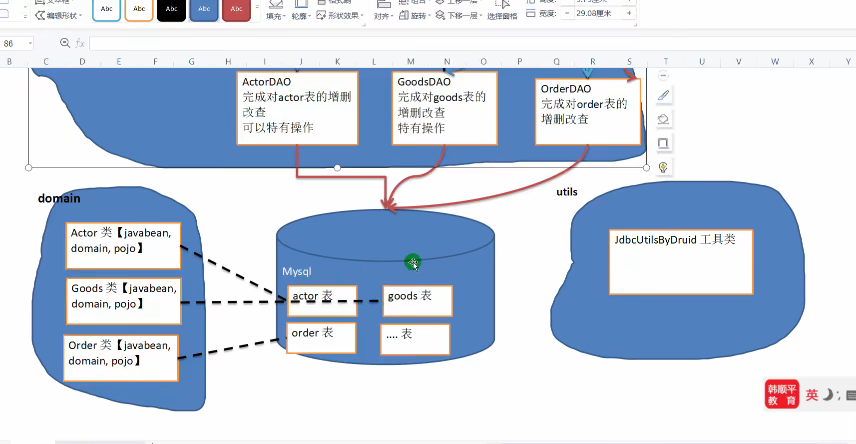Click the fx insert function icon
Image resolution: width=856 pixels, height=444 pixels.
click(x=80, y=43)
